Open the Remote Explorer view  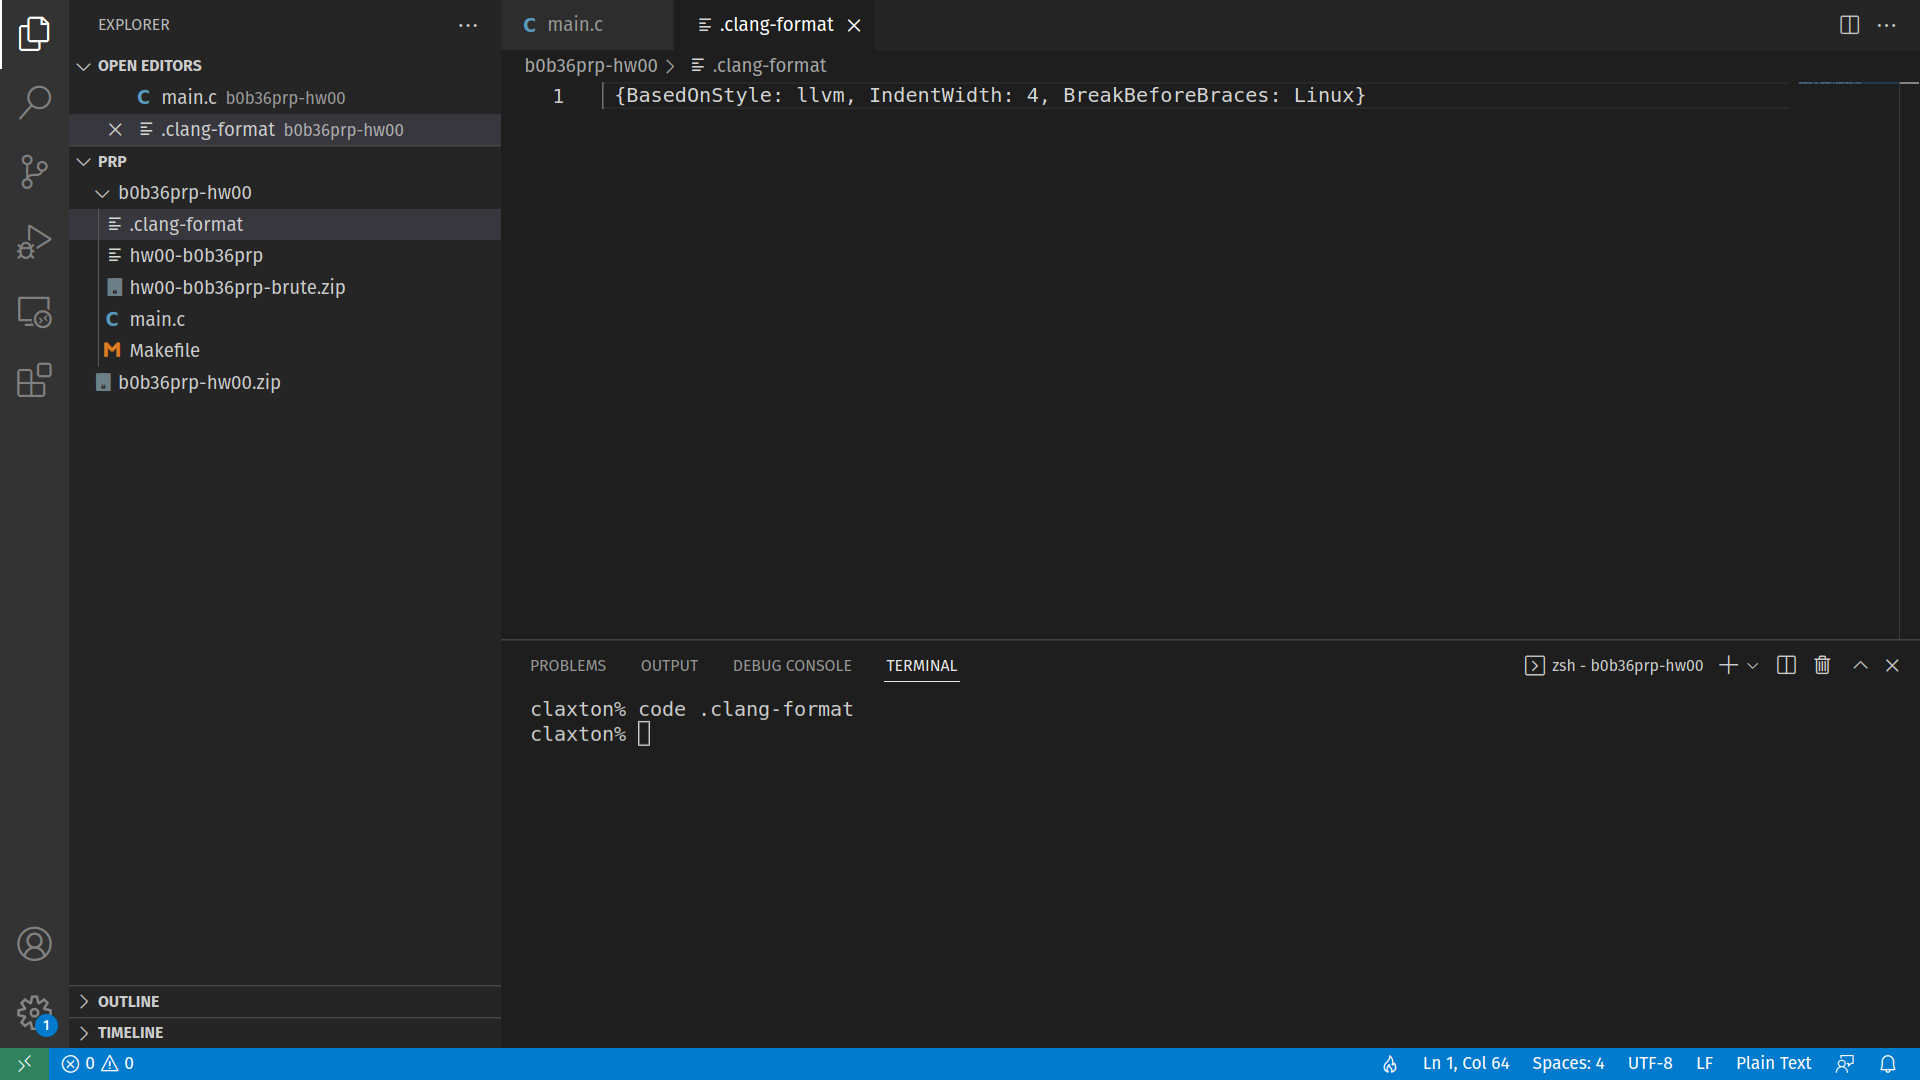coord(34,312)
